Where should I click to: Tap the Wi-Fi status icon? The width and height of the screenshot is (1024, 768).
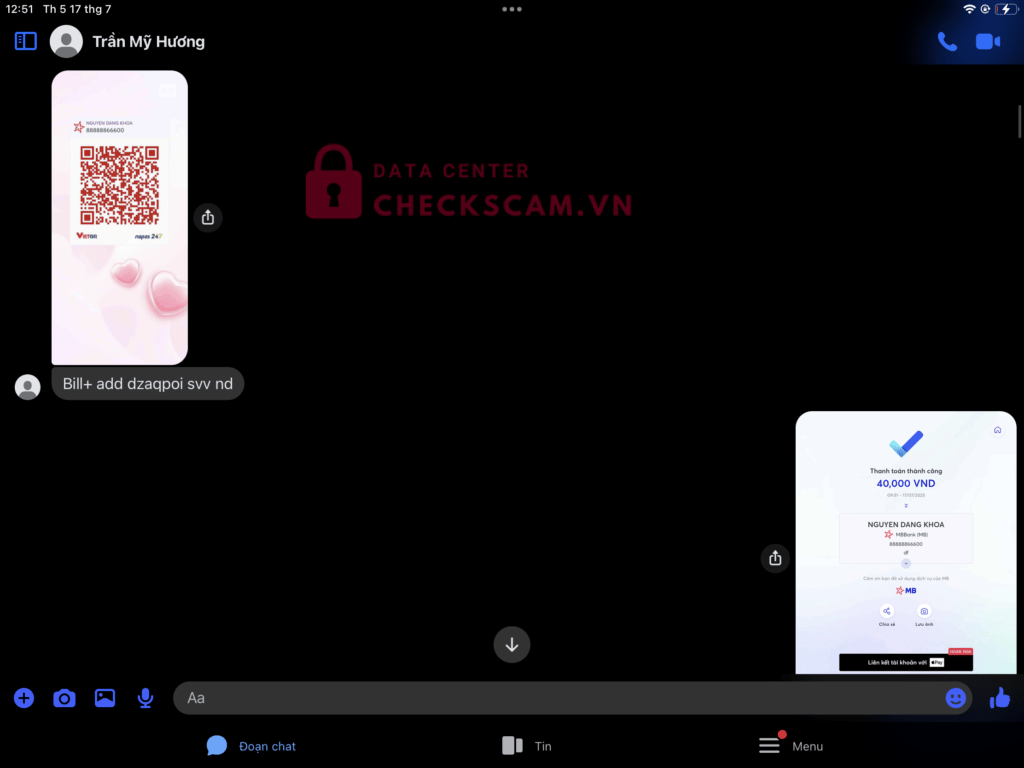pos(969,9)
